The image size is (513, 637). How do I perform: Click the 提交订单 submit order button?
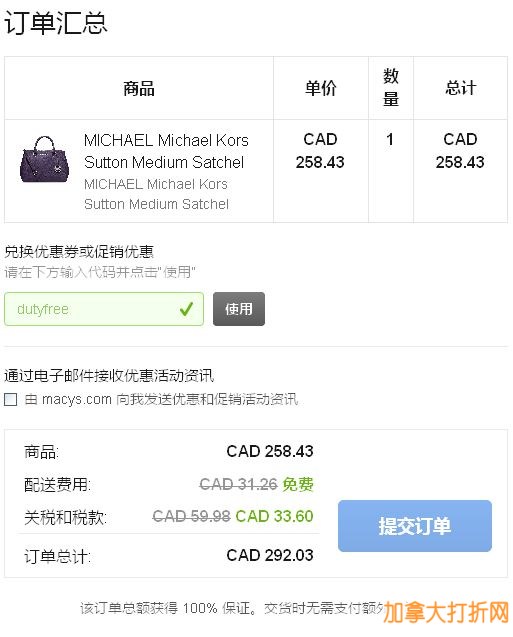tap(415, 526)
